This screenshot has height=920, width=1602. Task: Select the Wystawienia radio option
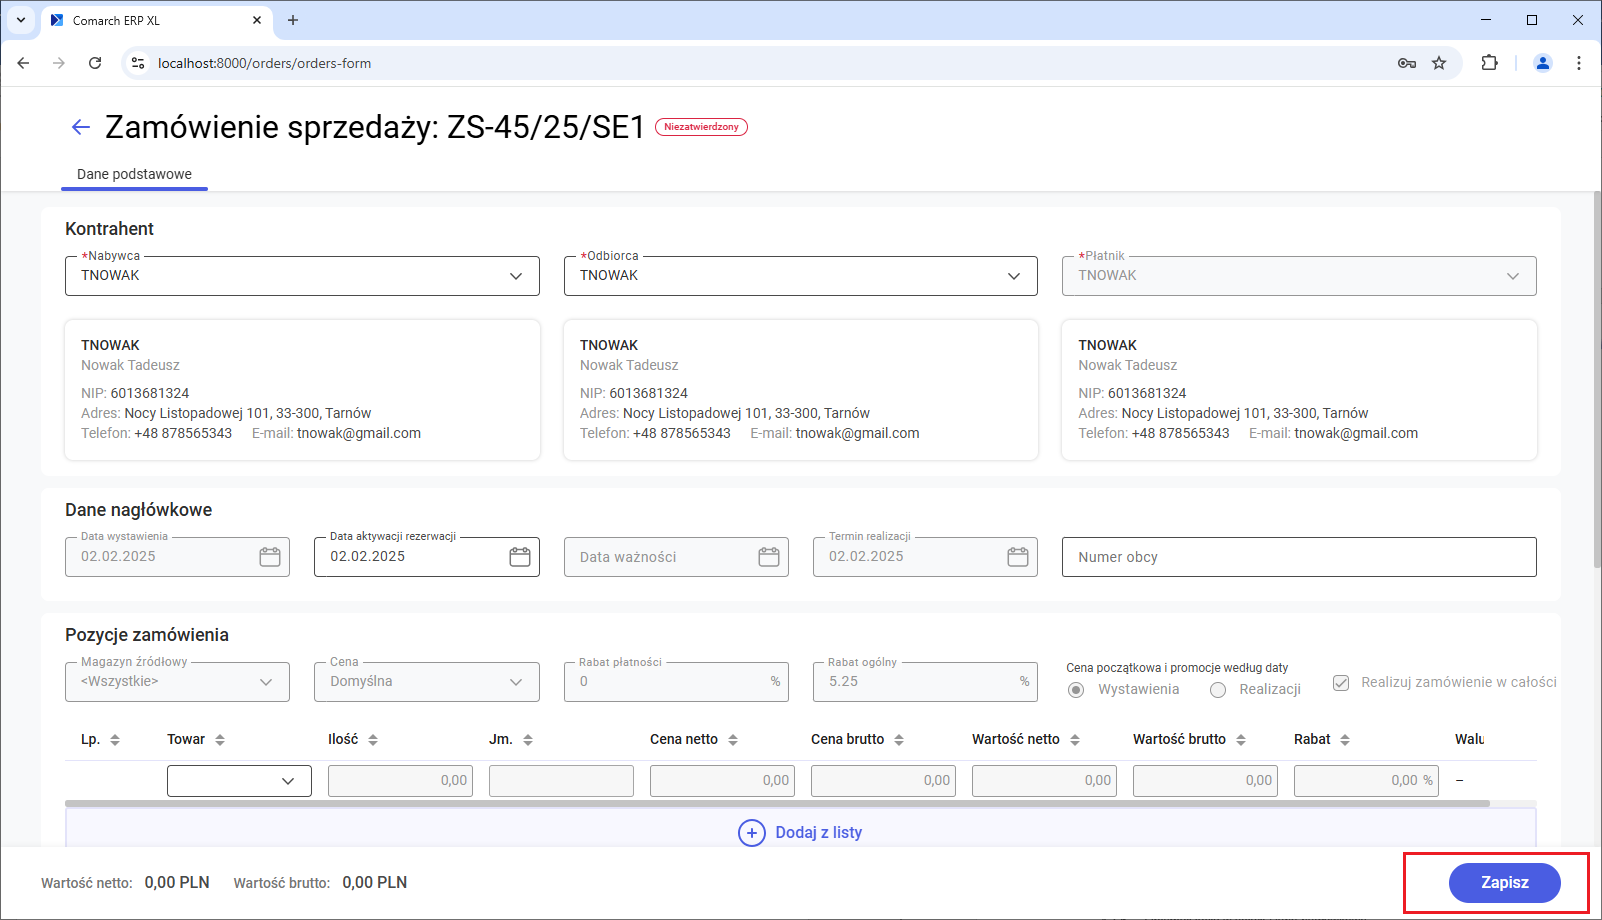(1076, 690)
